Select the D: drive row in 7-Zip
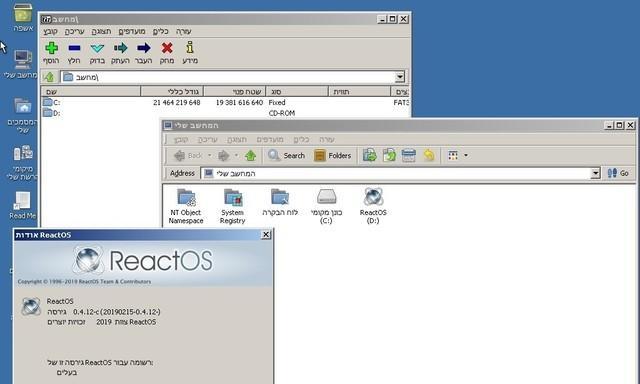This screenshot has height=384, width=640. tap(224, 113)
